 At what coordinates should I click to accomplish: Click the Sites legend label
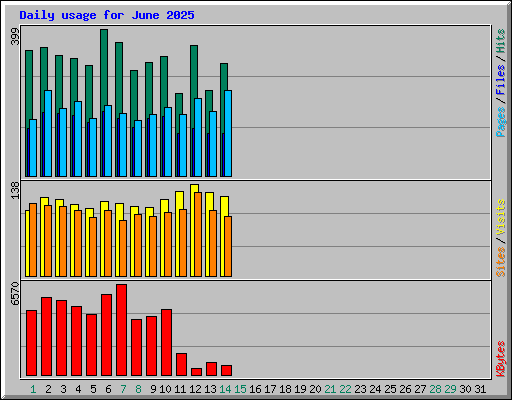click(x=501, y=262)
